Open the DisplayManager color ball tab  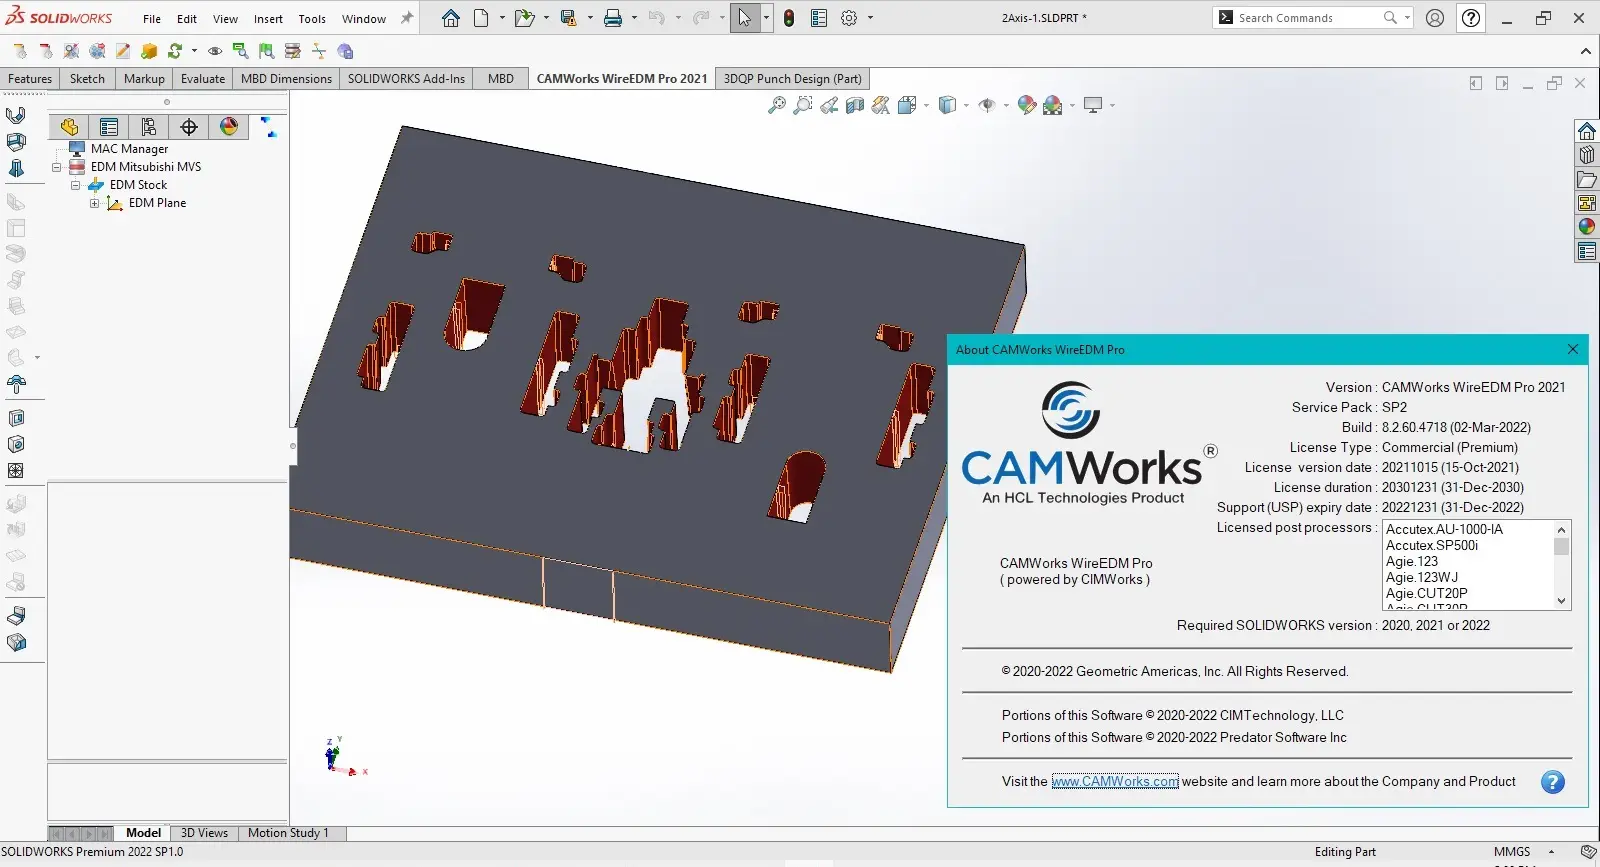[229, 127]
